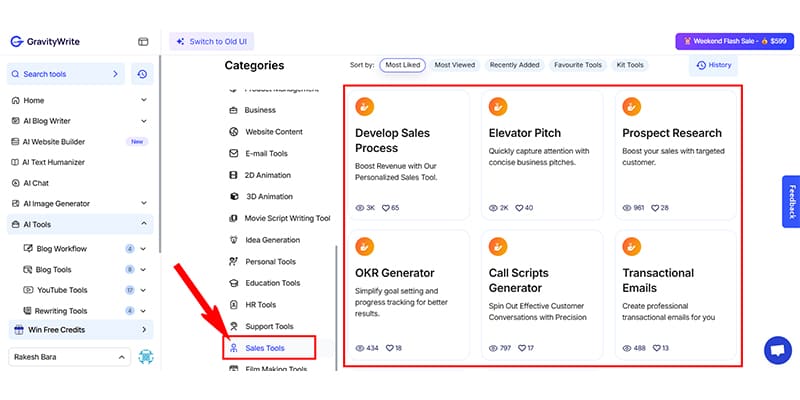Like the OKR Generator tool heart
Viewport: 800px width, 400px height.
click(x=389, y=348)
